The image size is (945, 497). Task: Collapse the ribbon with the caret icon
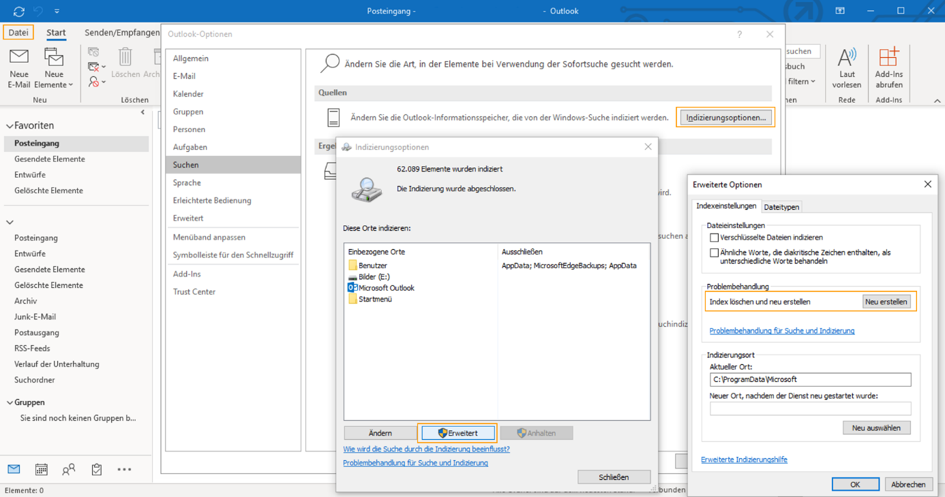click(937, 101)
